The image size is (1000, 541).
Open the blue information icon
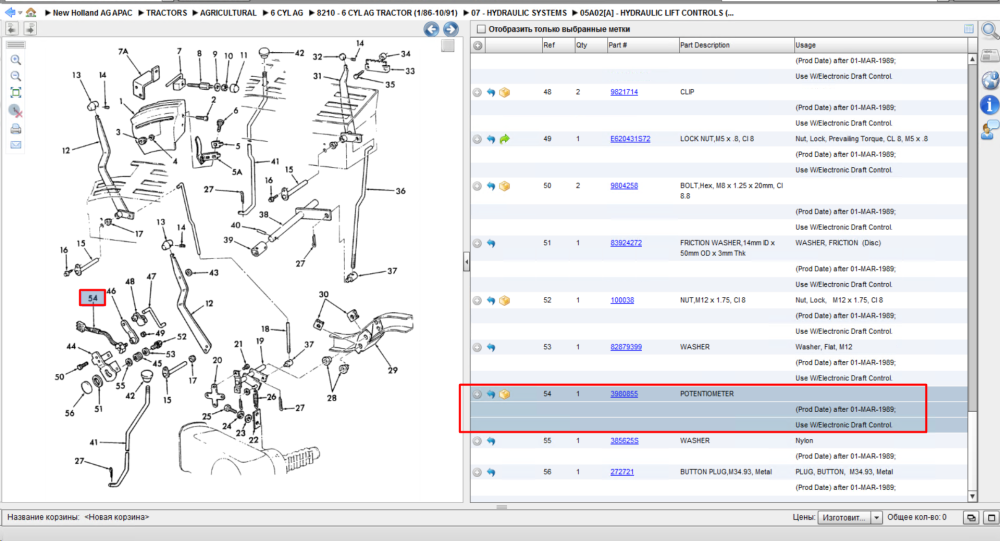pyautogui.click(x=990, y=105)
